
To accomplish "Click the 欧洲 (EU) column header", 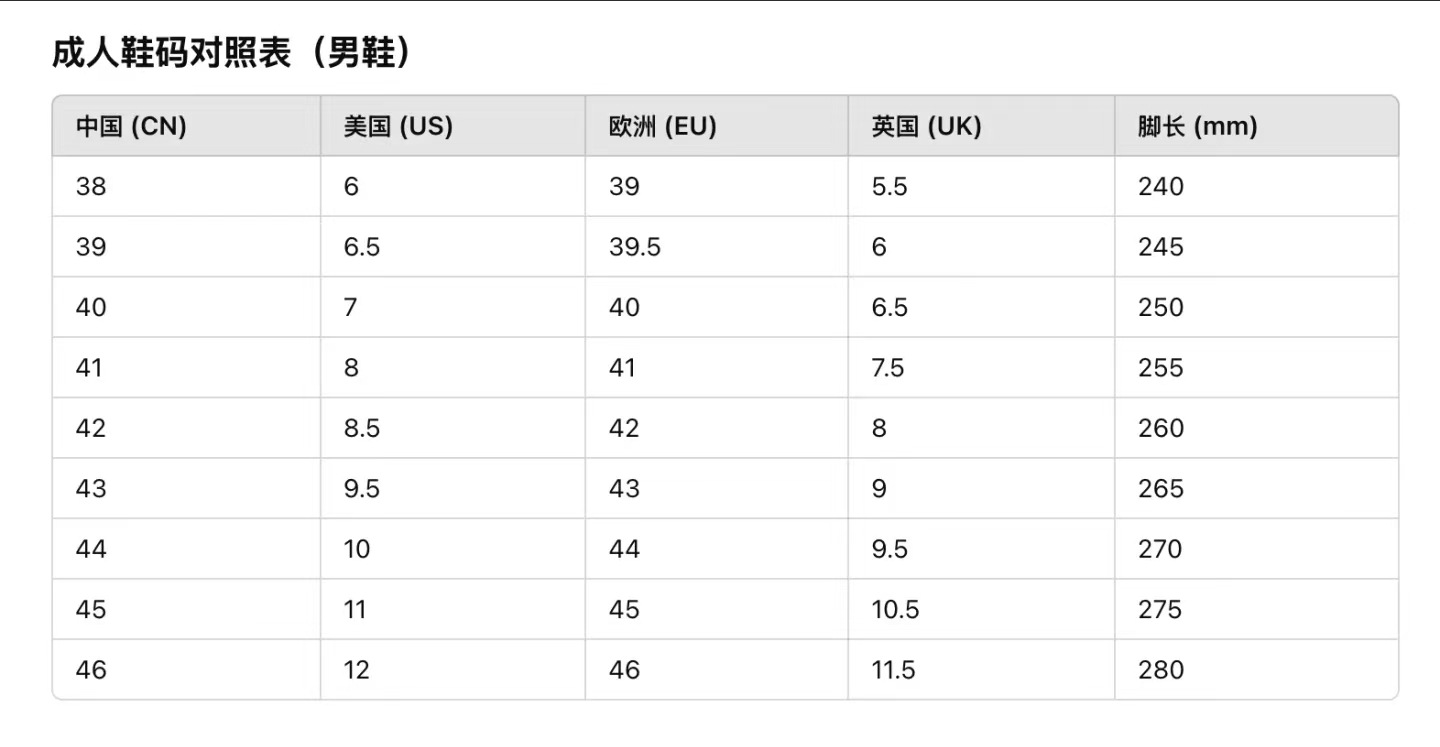I will 663,127.
